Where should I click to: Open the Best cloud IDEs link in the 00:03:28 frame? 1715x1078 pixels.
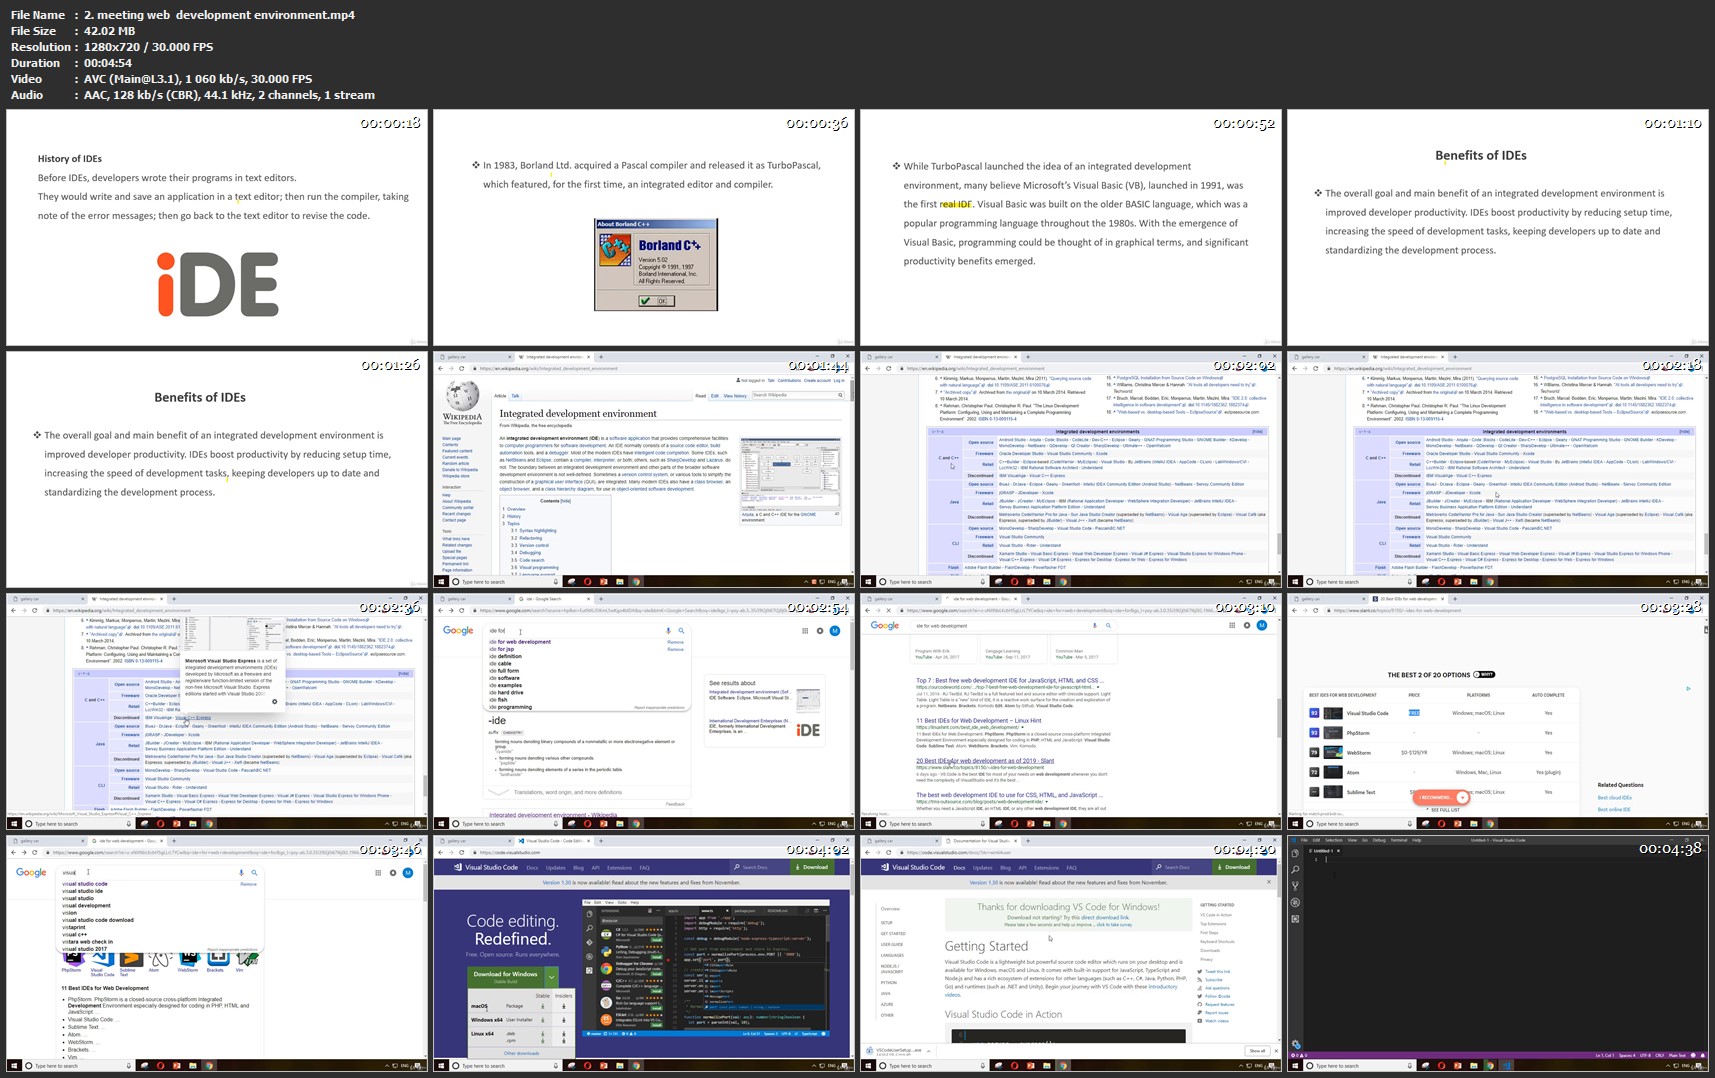click(x=1614, y=797)
